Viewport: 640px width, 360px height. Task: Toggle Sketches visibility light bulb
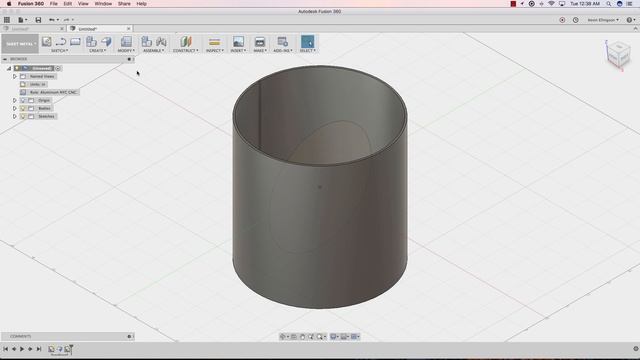click(23, 116)
